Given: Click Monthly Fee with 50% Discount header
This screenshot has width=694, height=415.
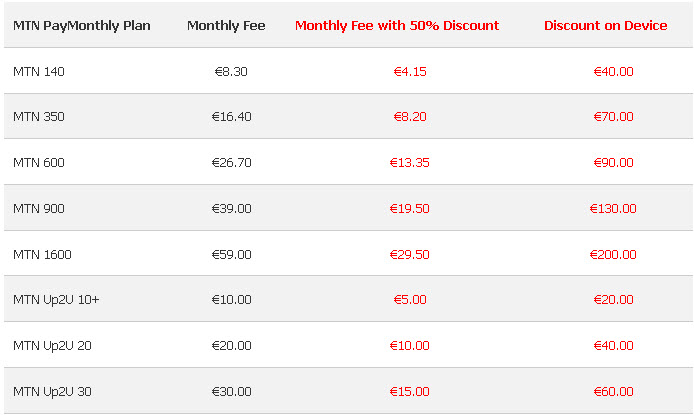Looking at the screenshot, I should tap(397, 25).
